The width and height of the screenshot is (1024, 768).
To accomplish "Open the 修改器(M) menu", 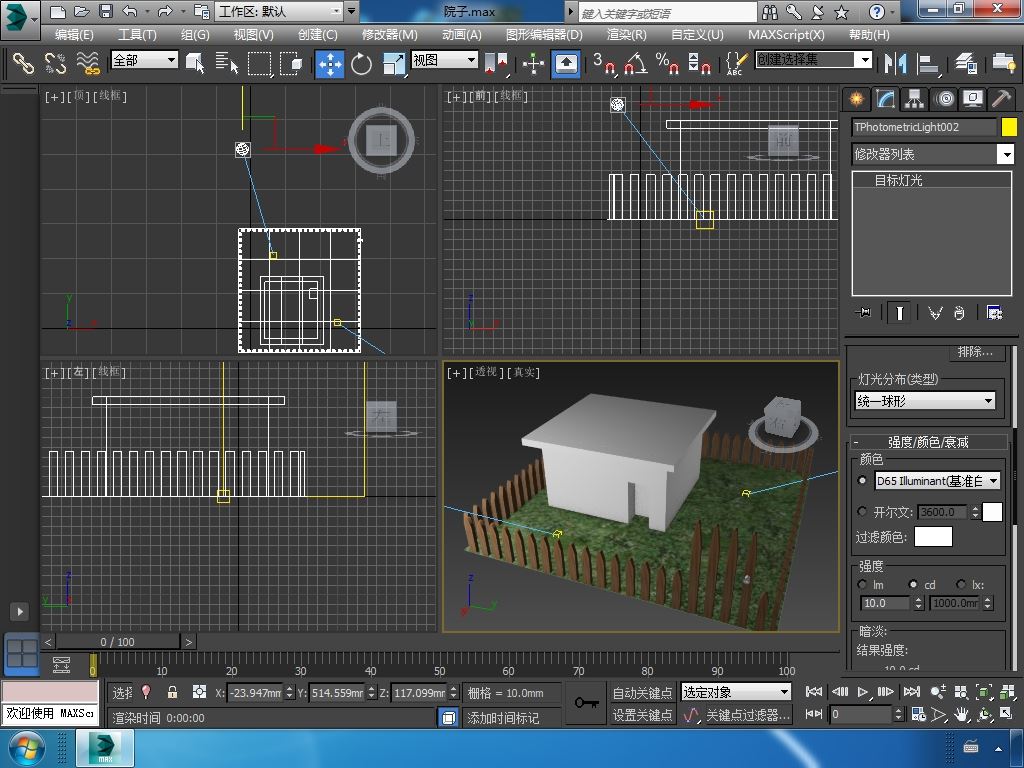I will [x=389, y=34].
